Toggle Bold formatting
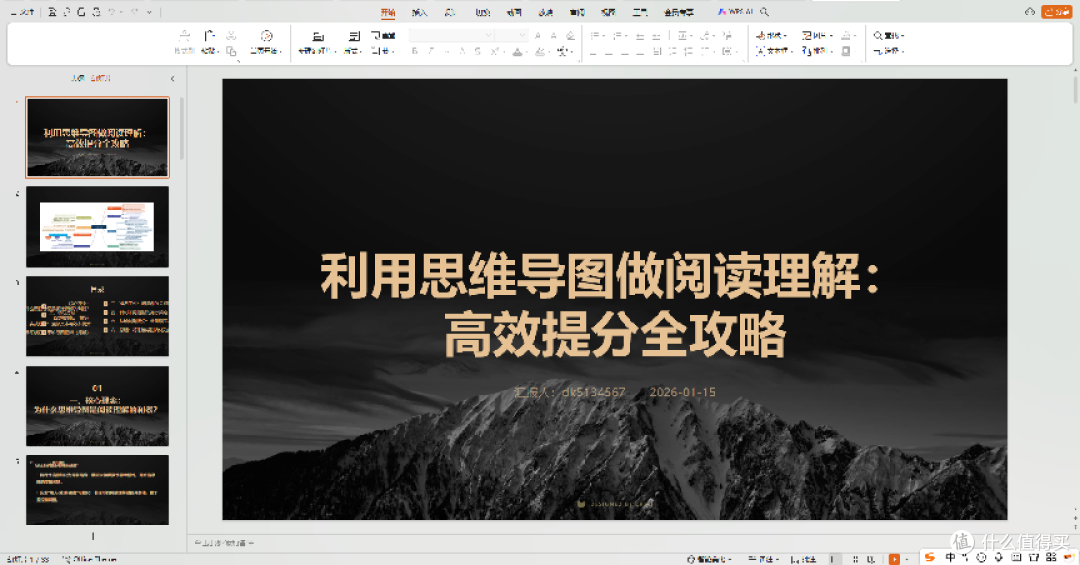 click(415, 51)
